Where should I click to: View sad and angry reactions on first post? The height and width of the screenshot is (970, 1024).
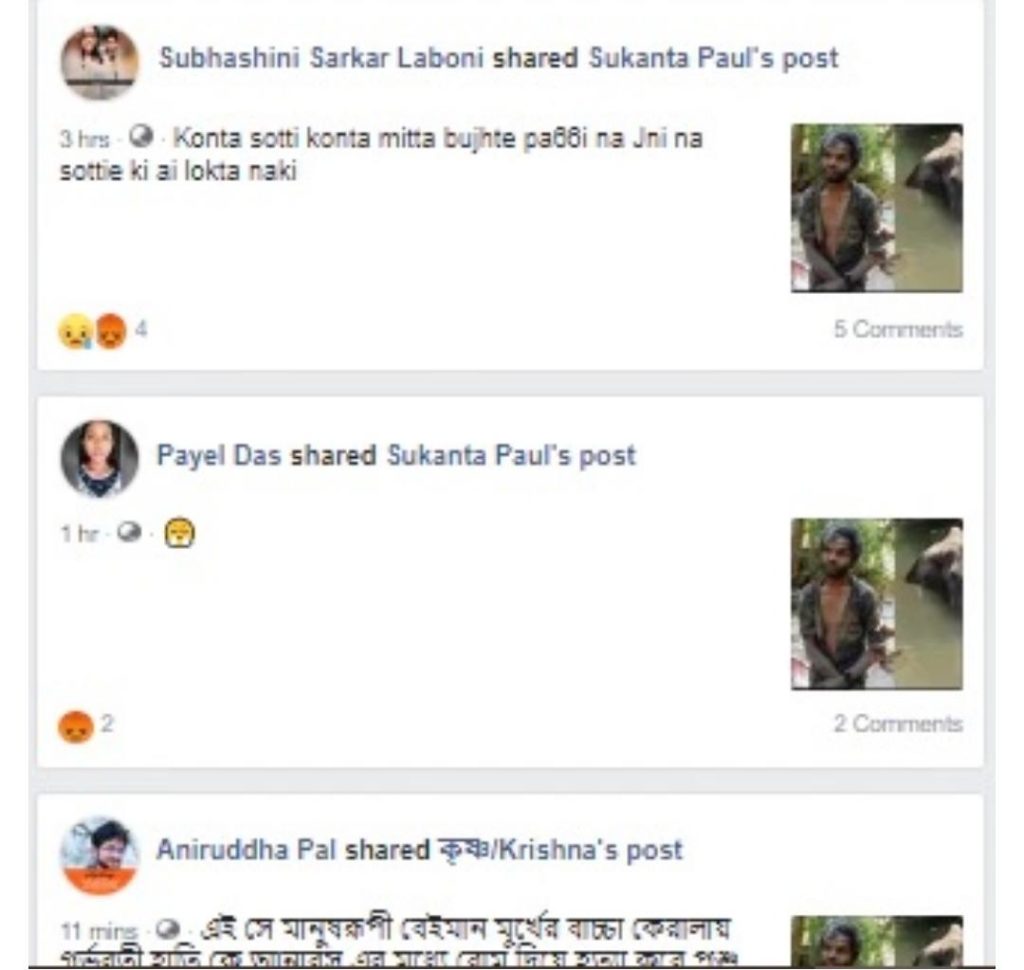tap(92, 331)
